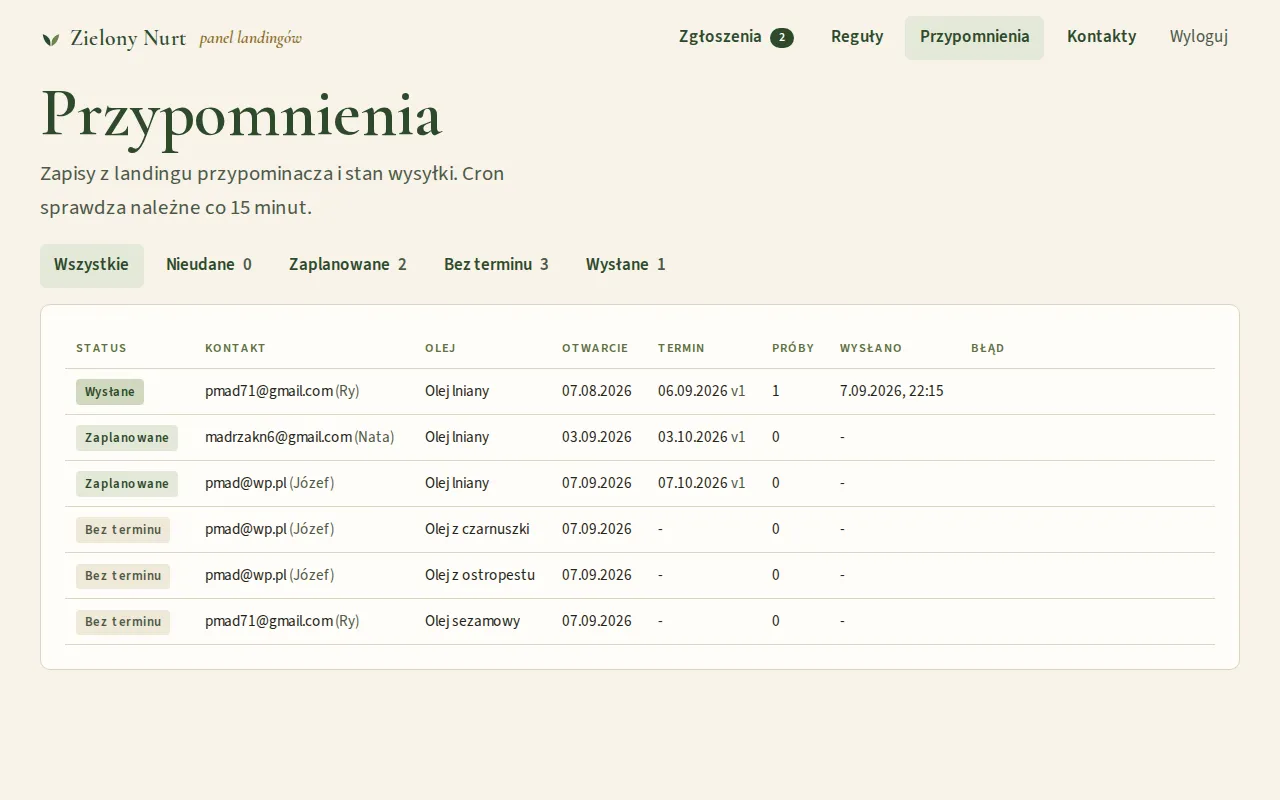The height and width of the screenshot is (800, 1280).
Task: Click the Wysłane status badge
Action: [x=110, y=392]
